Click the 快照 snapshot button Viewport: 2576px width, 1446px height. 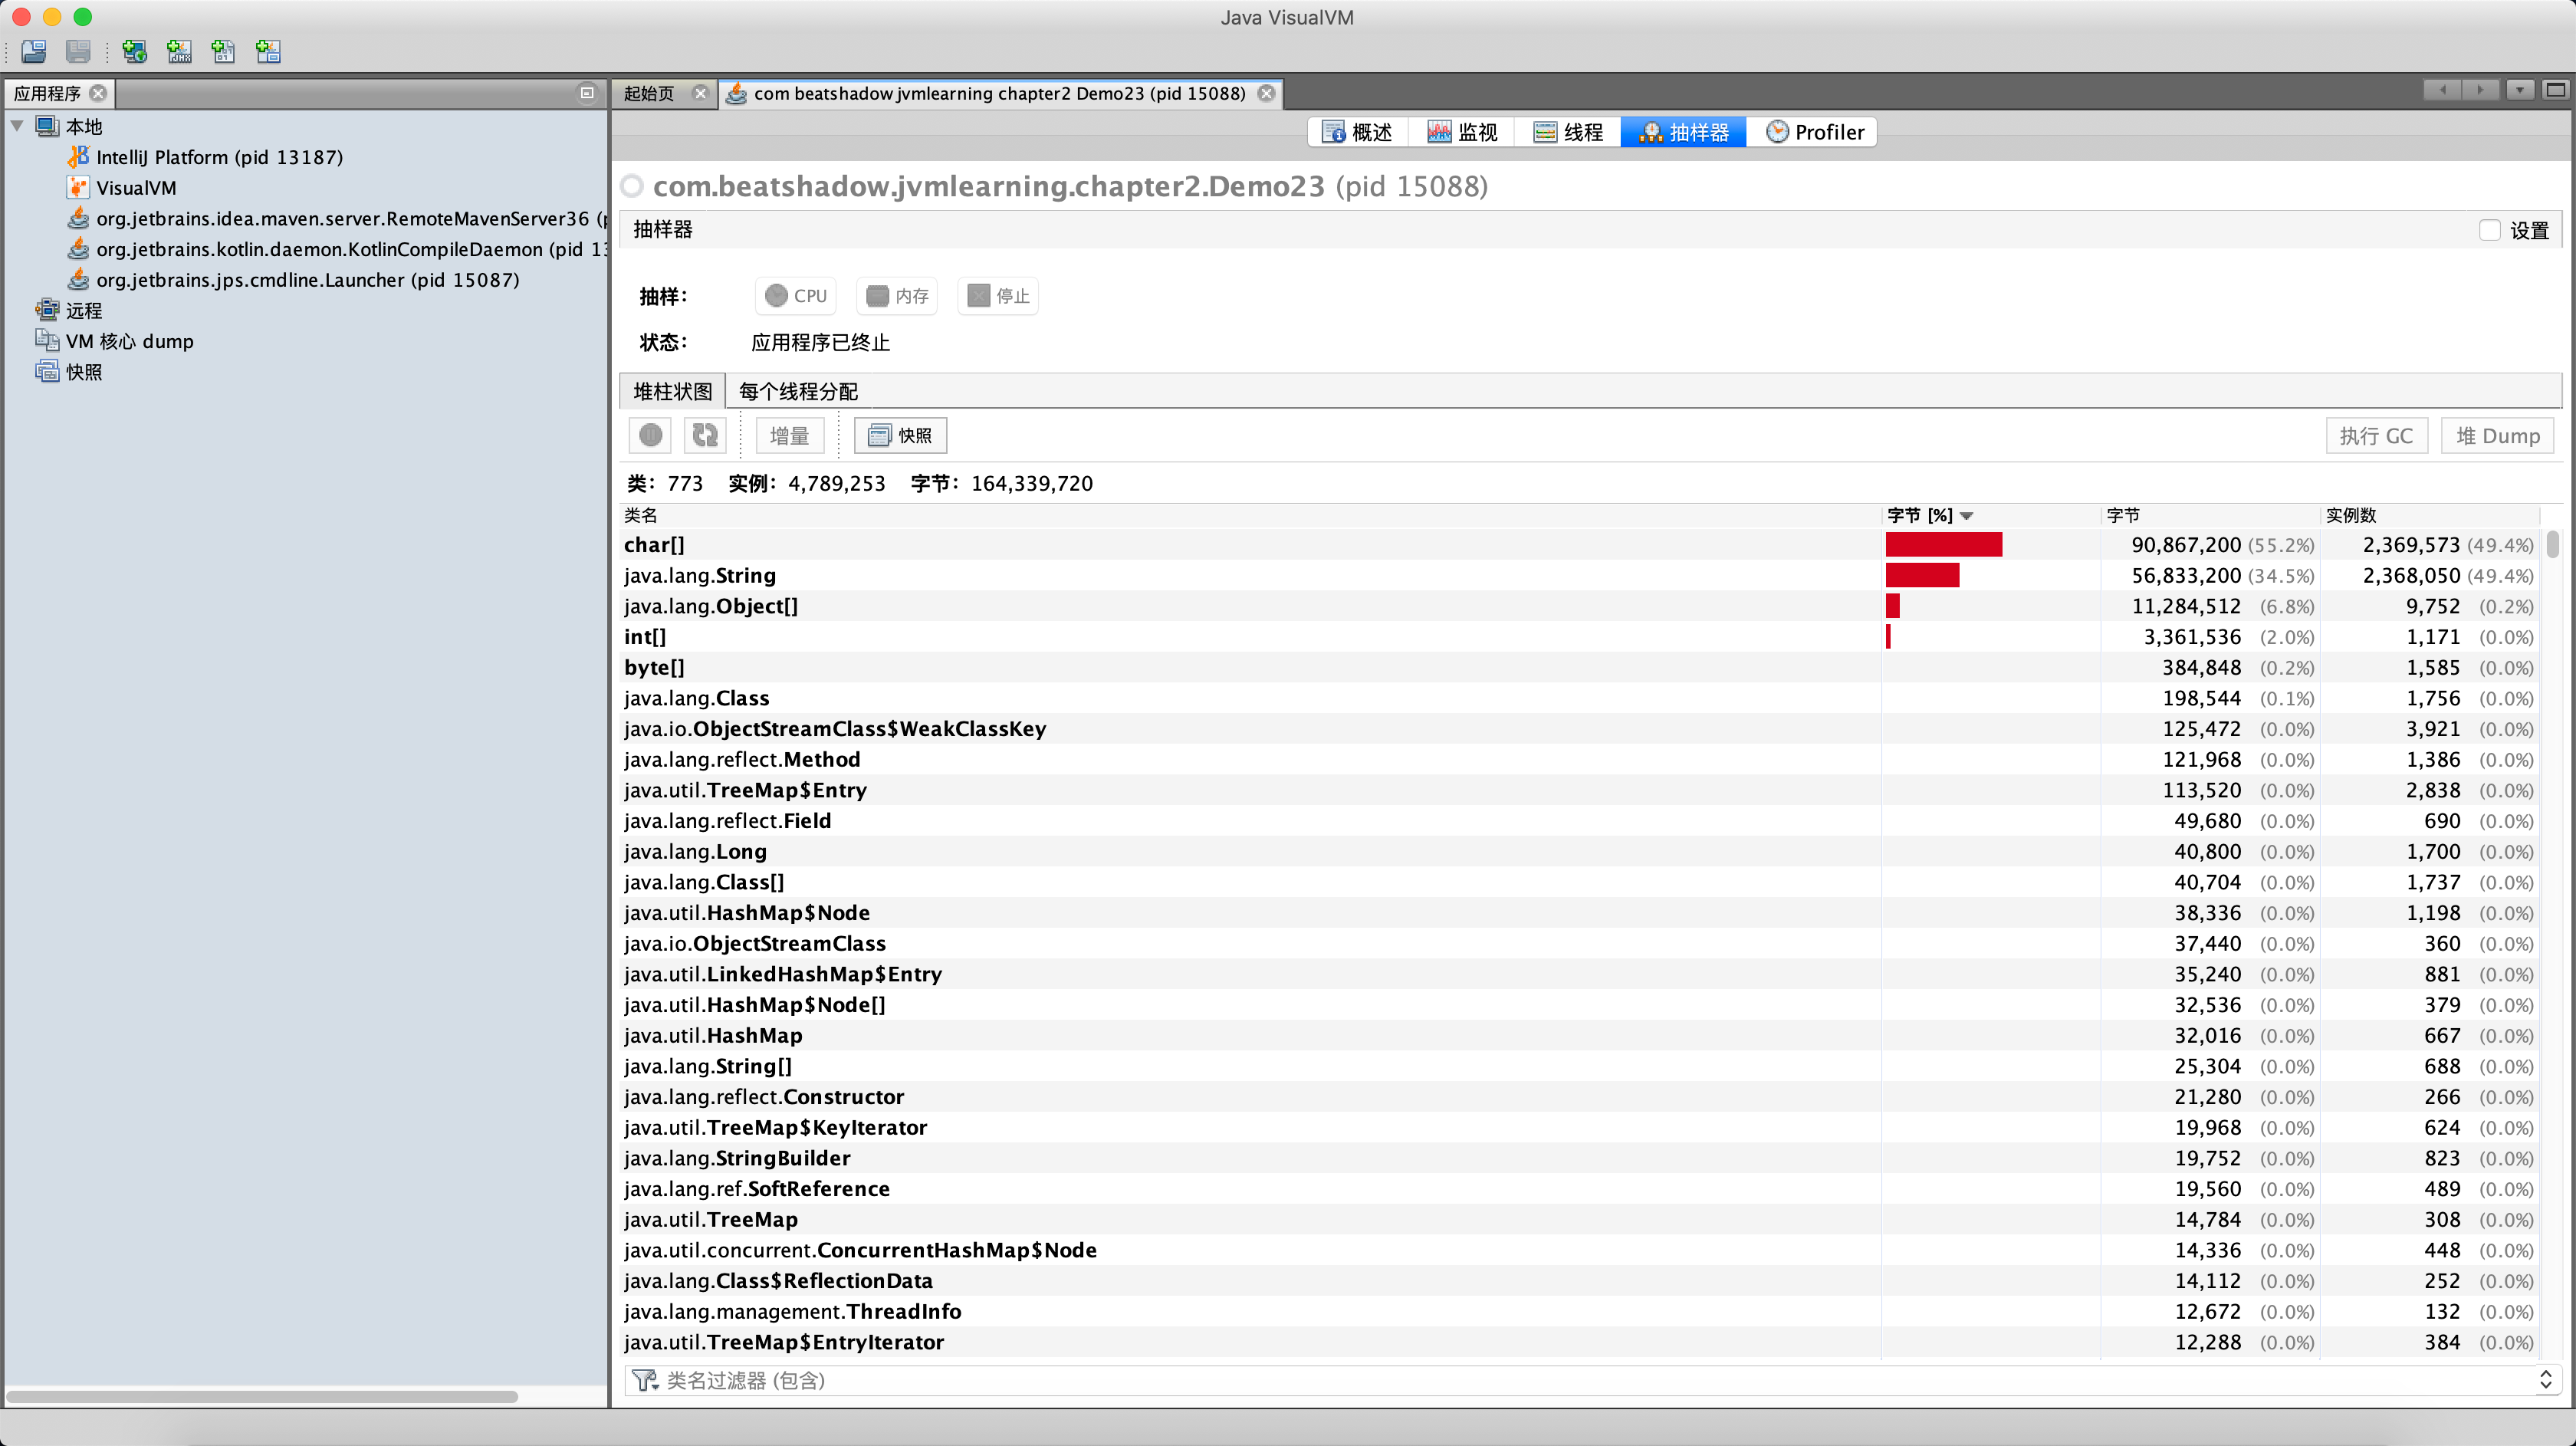(900, 435)
